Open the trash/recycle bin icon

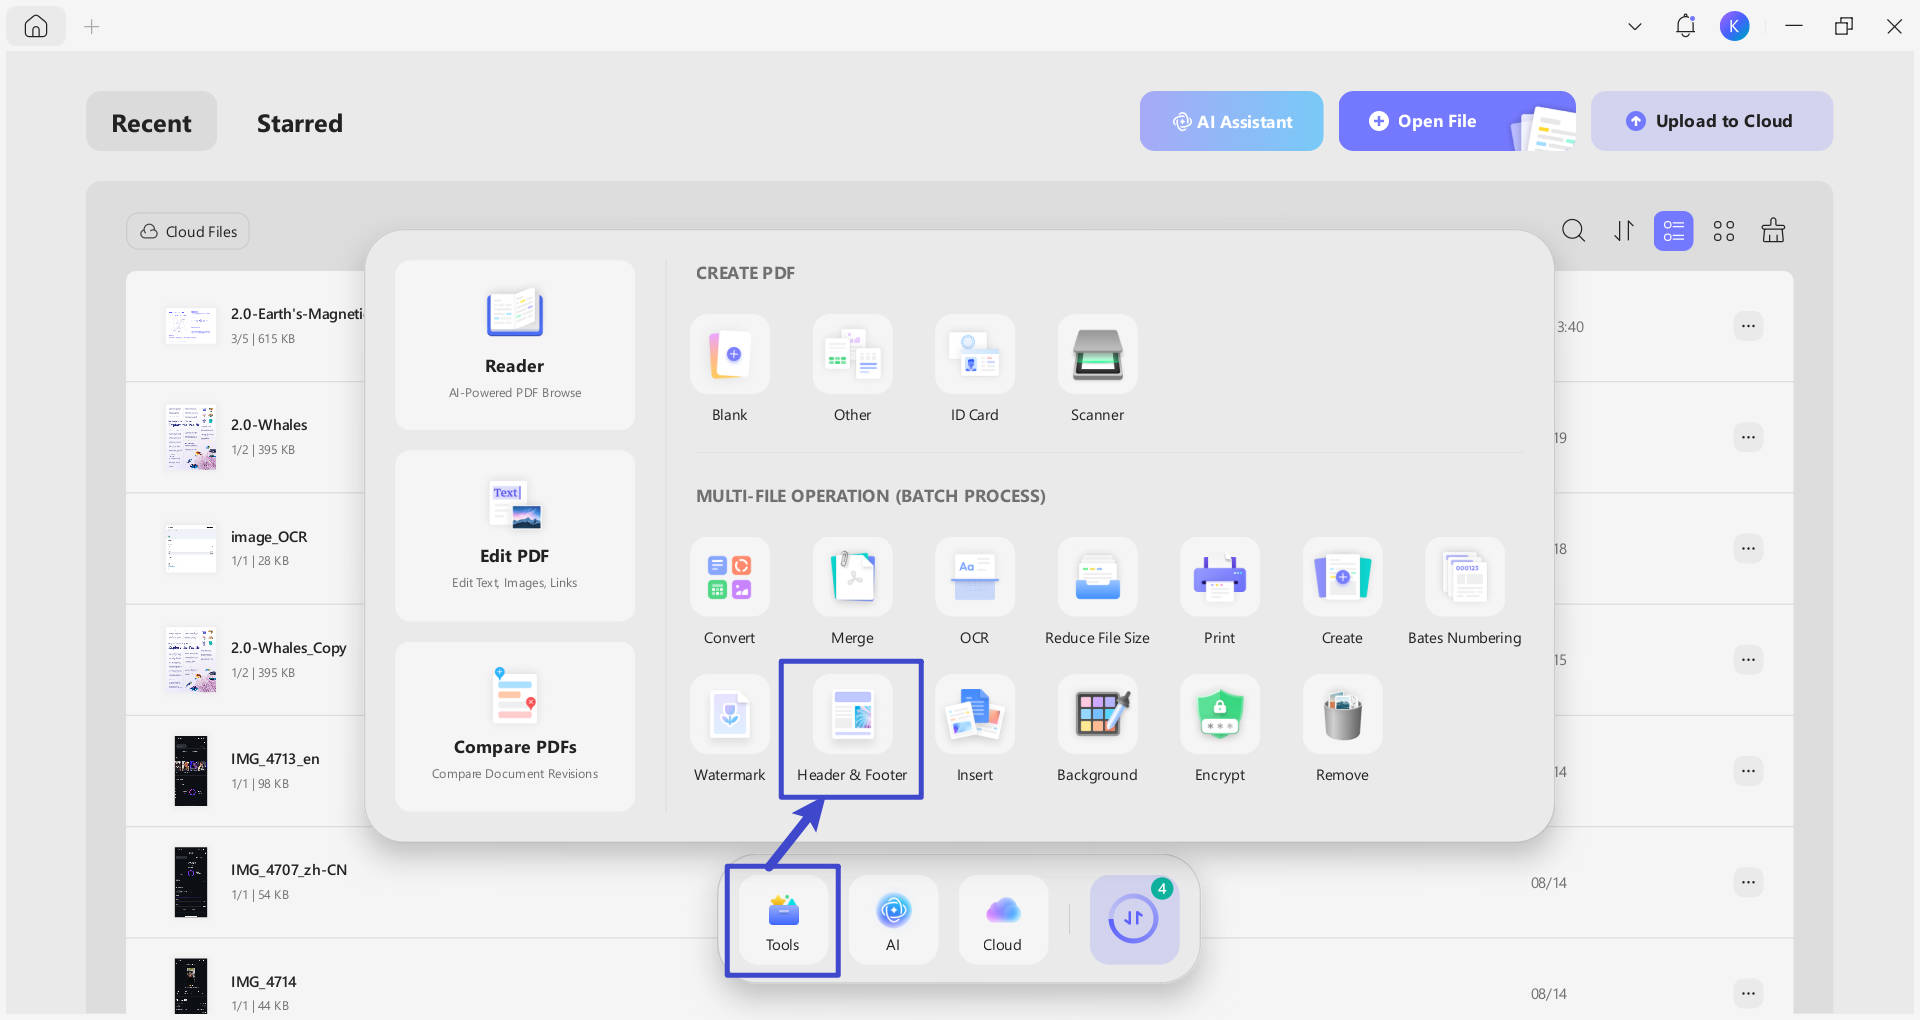click(1773, 231)
